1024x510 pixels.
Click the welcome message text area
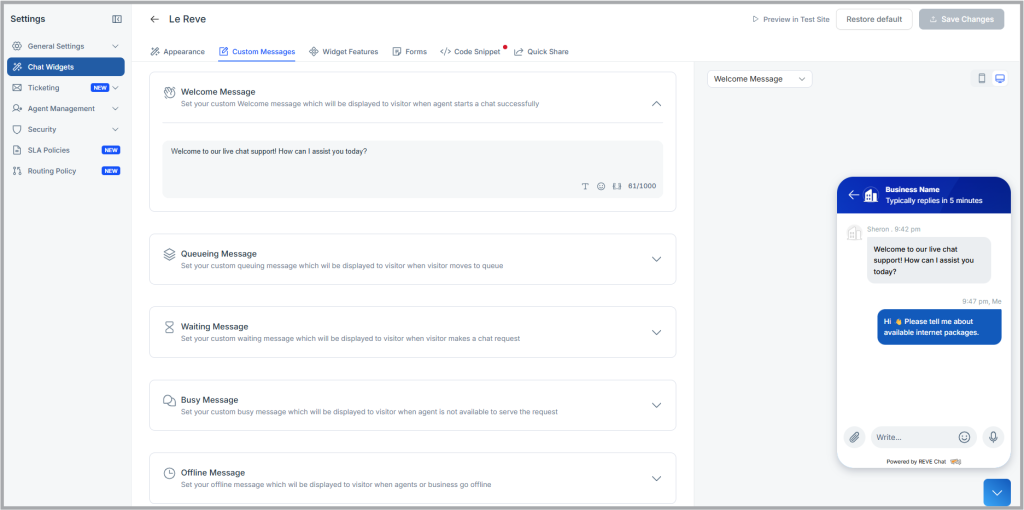(412, 168)
